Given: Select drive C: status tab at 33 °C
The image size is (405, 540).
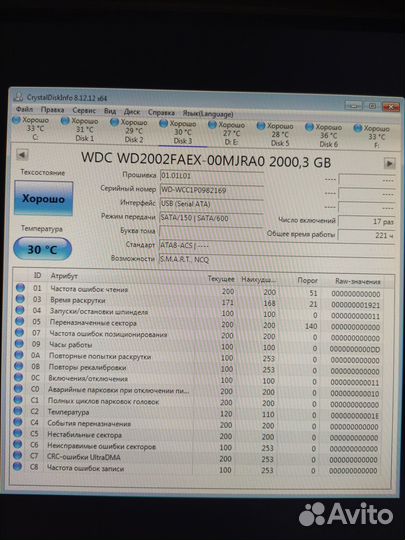Looking at the screenshot, I should pos(31,128).
